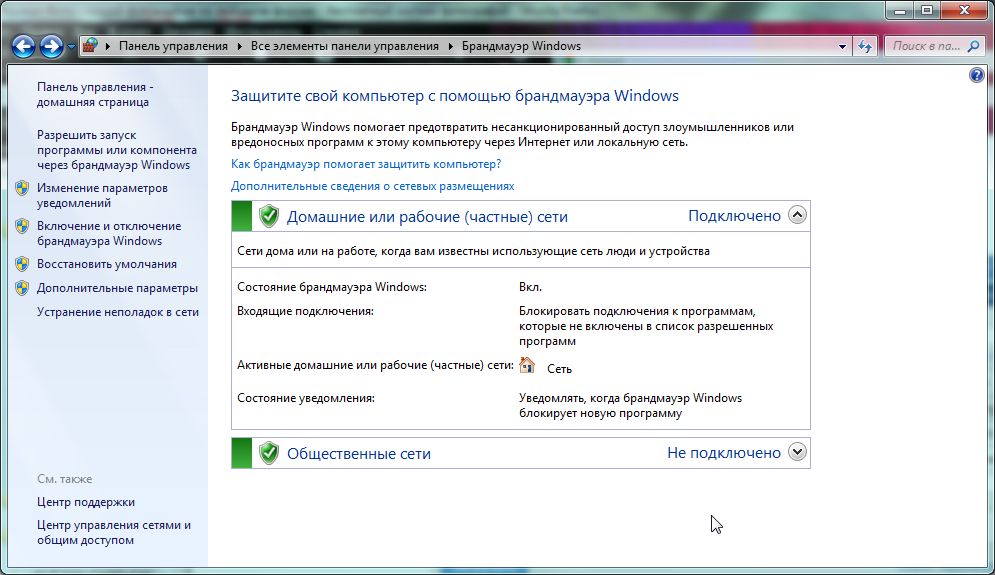Expand arrow after "Панель управления" breadcrumb
The width and height of the screenshot is (995, 575).
pyautogui.click(x=239, y=46)
